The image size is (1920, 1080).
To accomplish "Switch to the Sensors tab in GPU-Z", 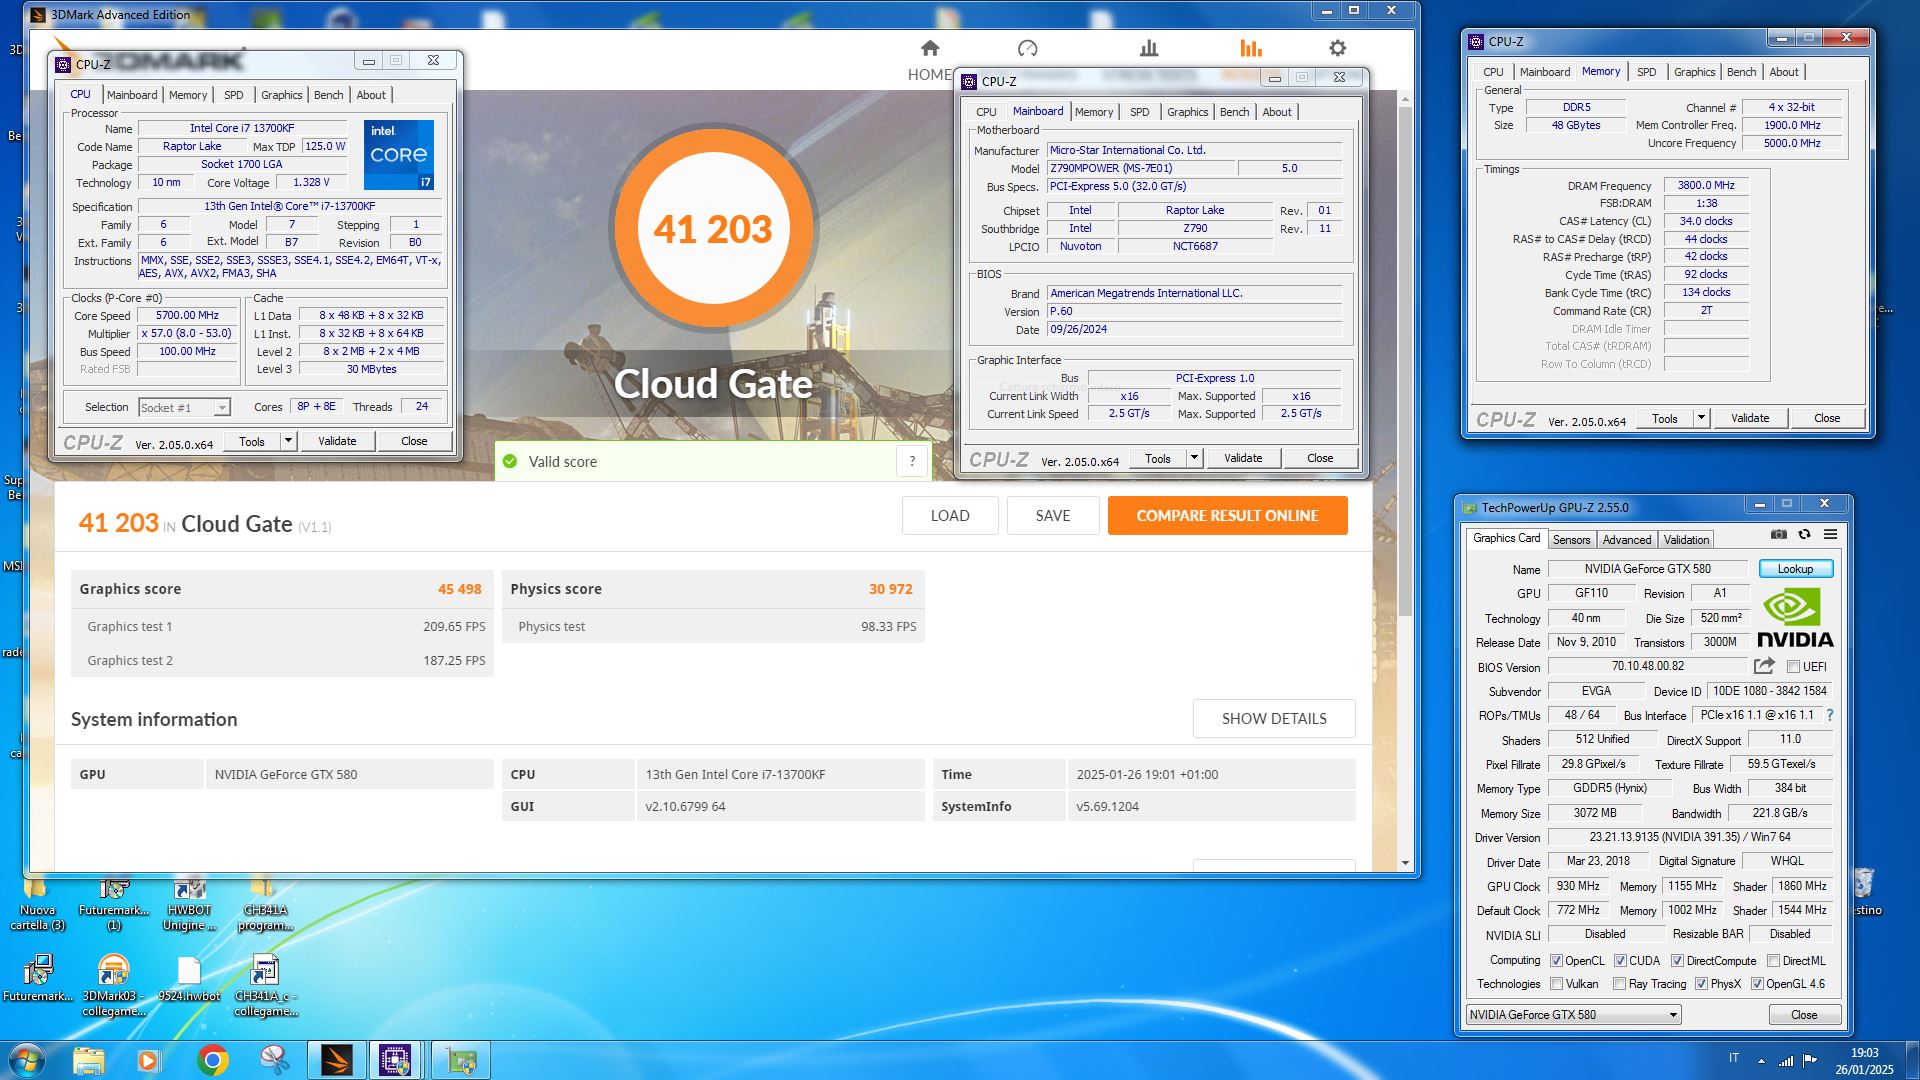I will coord(1571,539).
